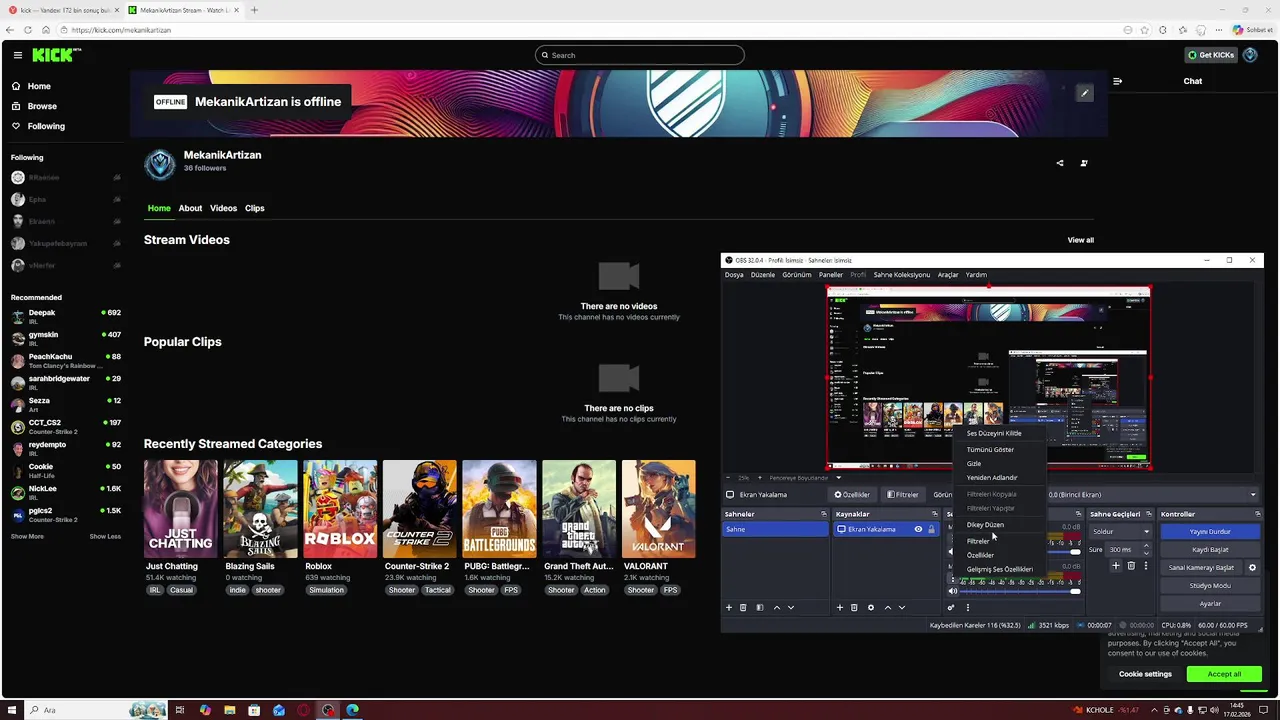
Task: Open transition properties three-dot menu
Action: [1146, 566]
